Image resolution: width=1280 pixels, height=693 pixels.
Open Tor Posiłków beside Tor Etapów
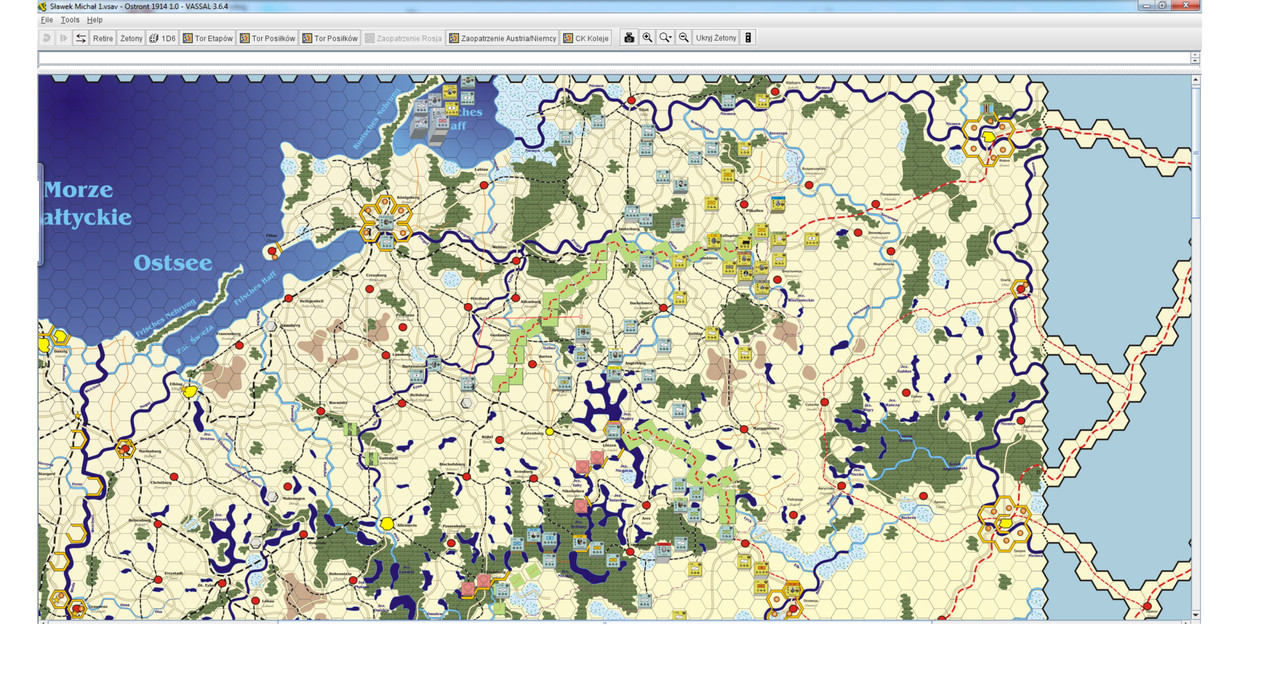click(268, 38)
